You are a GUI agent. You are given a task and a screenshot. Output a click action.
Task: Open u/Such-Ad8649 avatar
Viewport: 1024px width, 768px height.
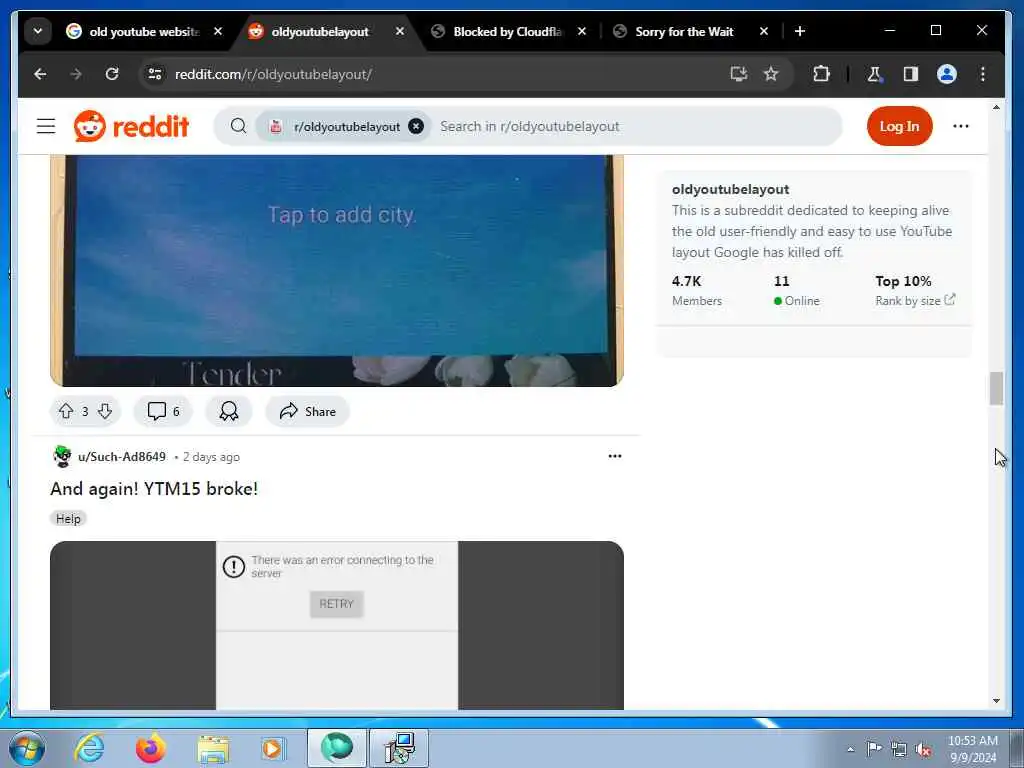[62, 456]
